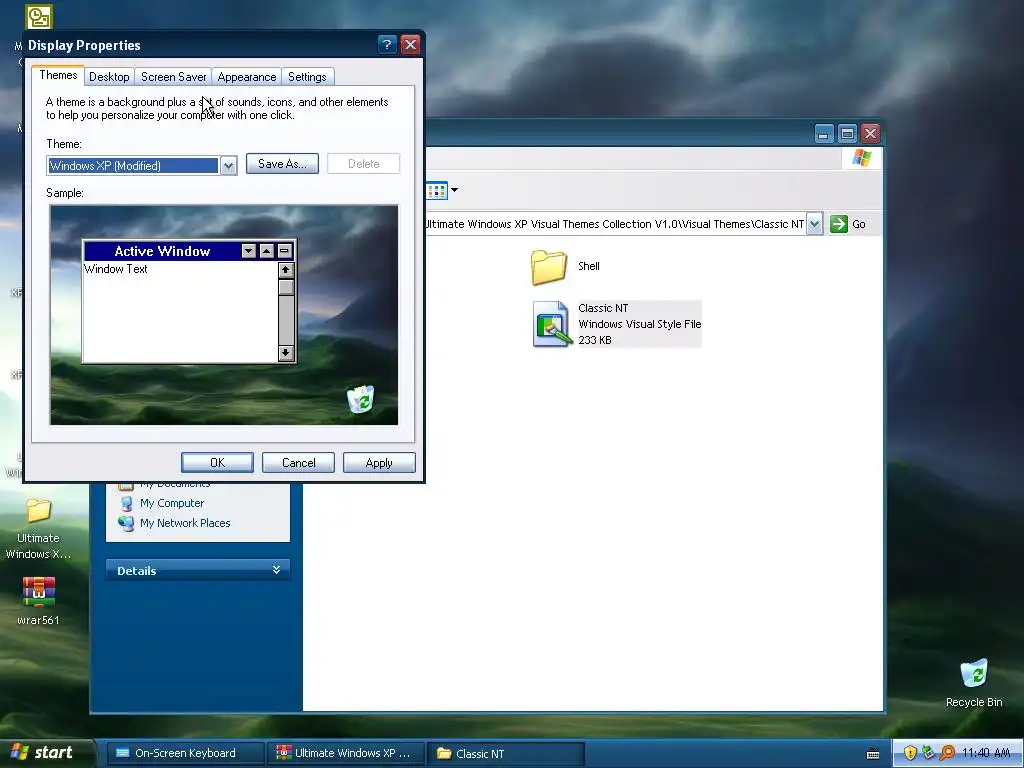The width and height of the screenshot is (1024, 768).
Task: Cancel the Display Properties dialog
Action: click(x=298, y=462)
